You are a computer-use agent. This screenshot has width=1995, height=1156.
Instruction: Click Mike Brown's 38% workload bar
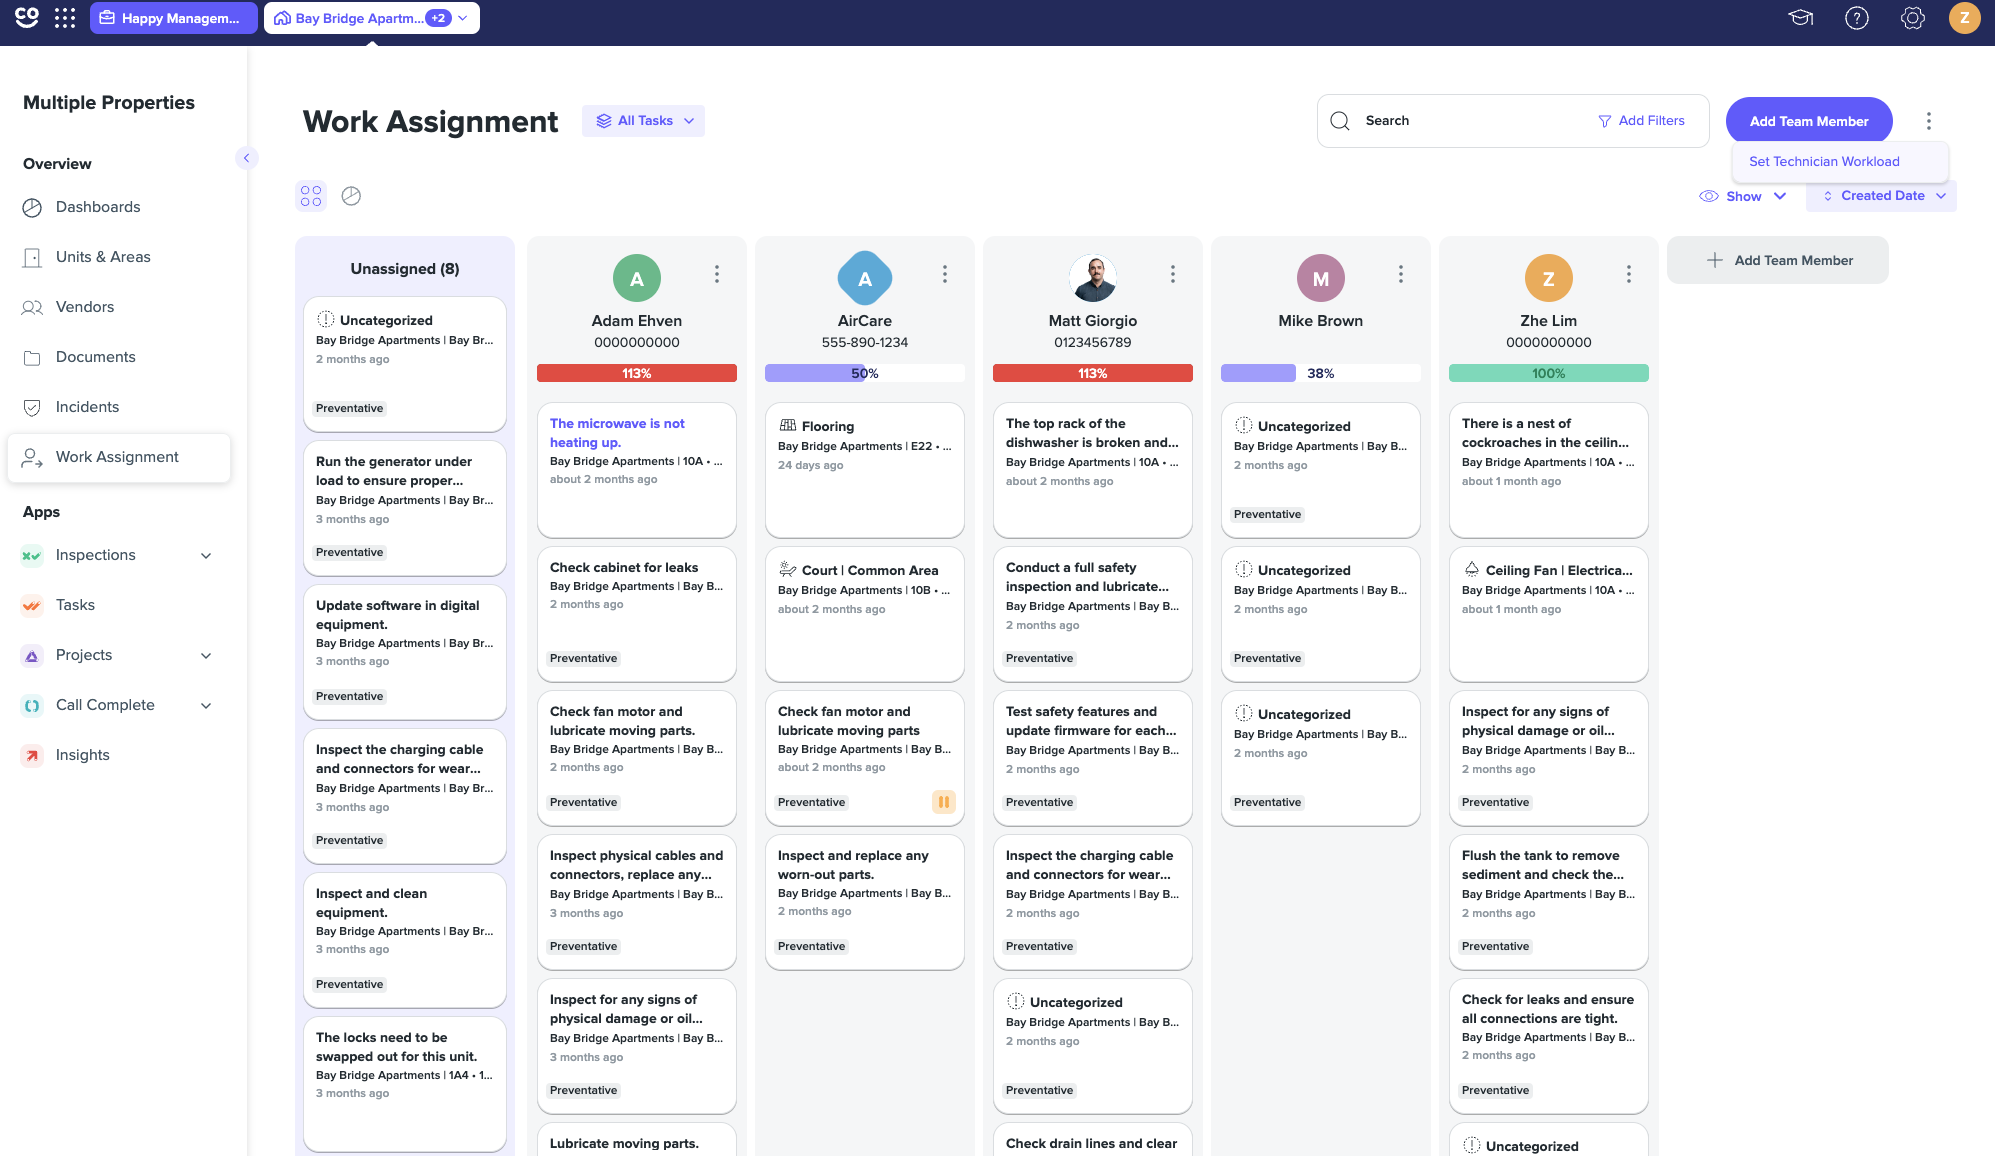pos(1321,373)
